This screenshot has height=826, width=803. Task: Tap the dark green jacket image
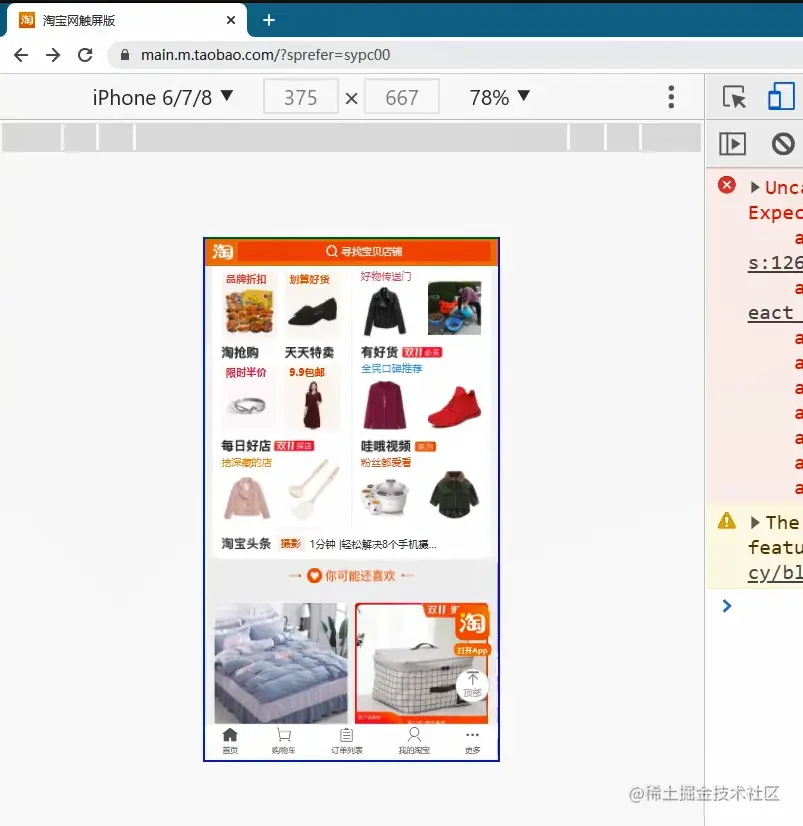455,495
